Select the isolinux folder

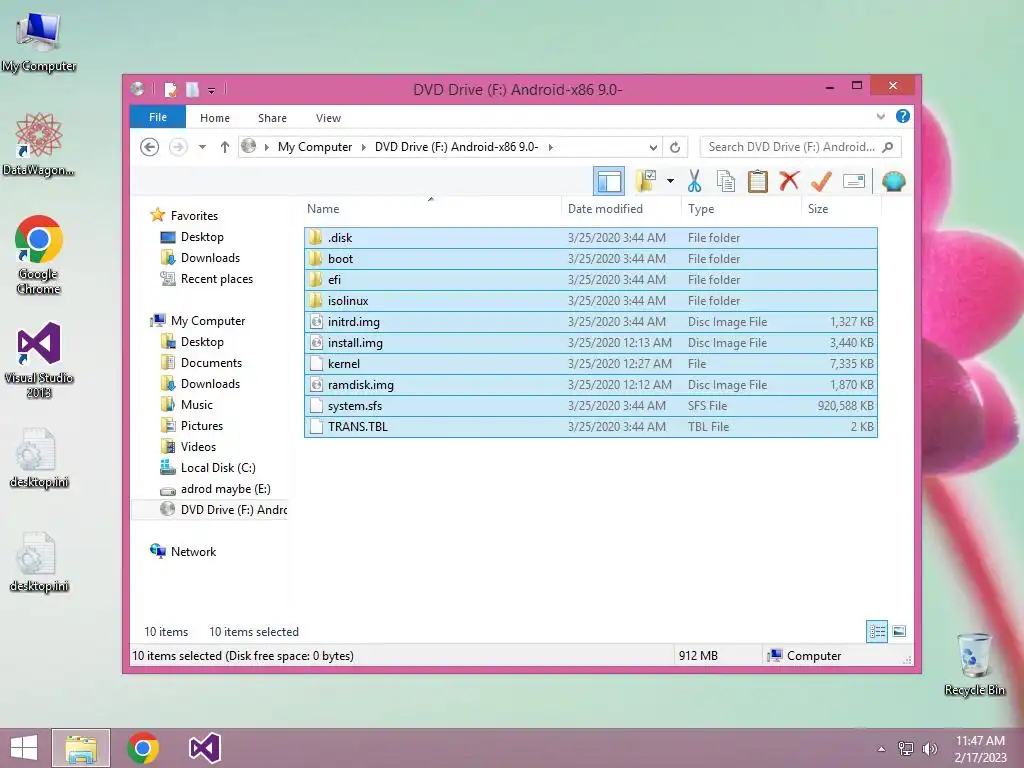(x=590, y=300)
